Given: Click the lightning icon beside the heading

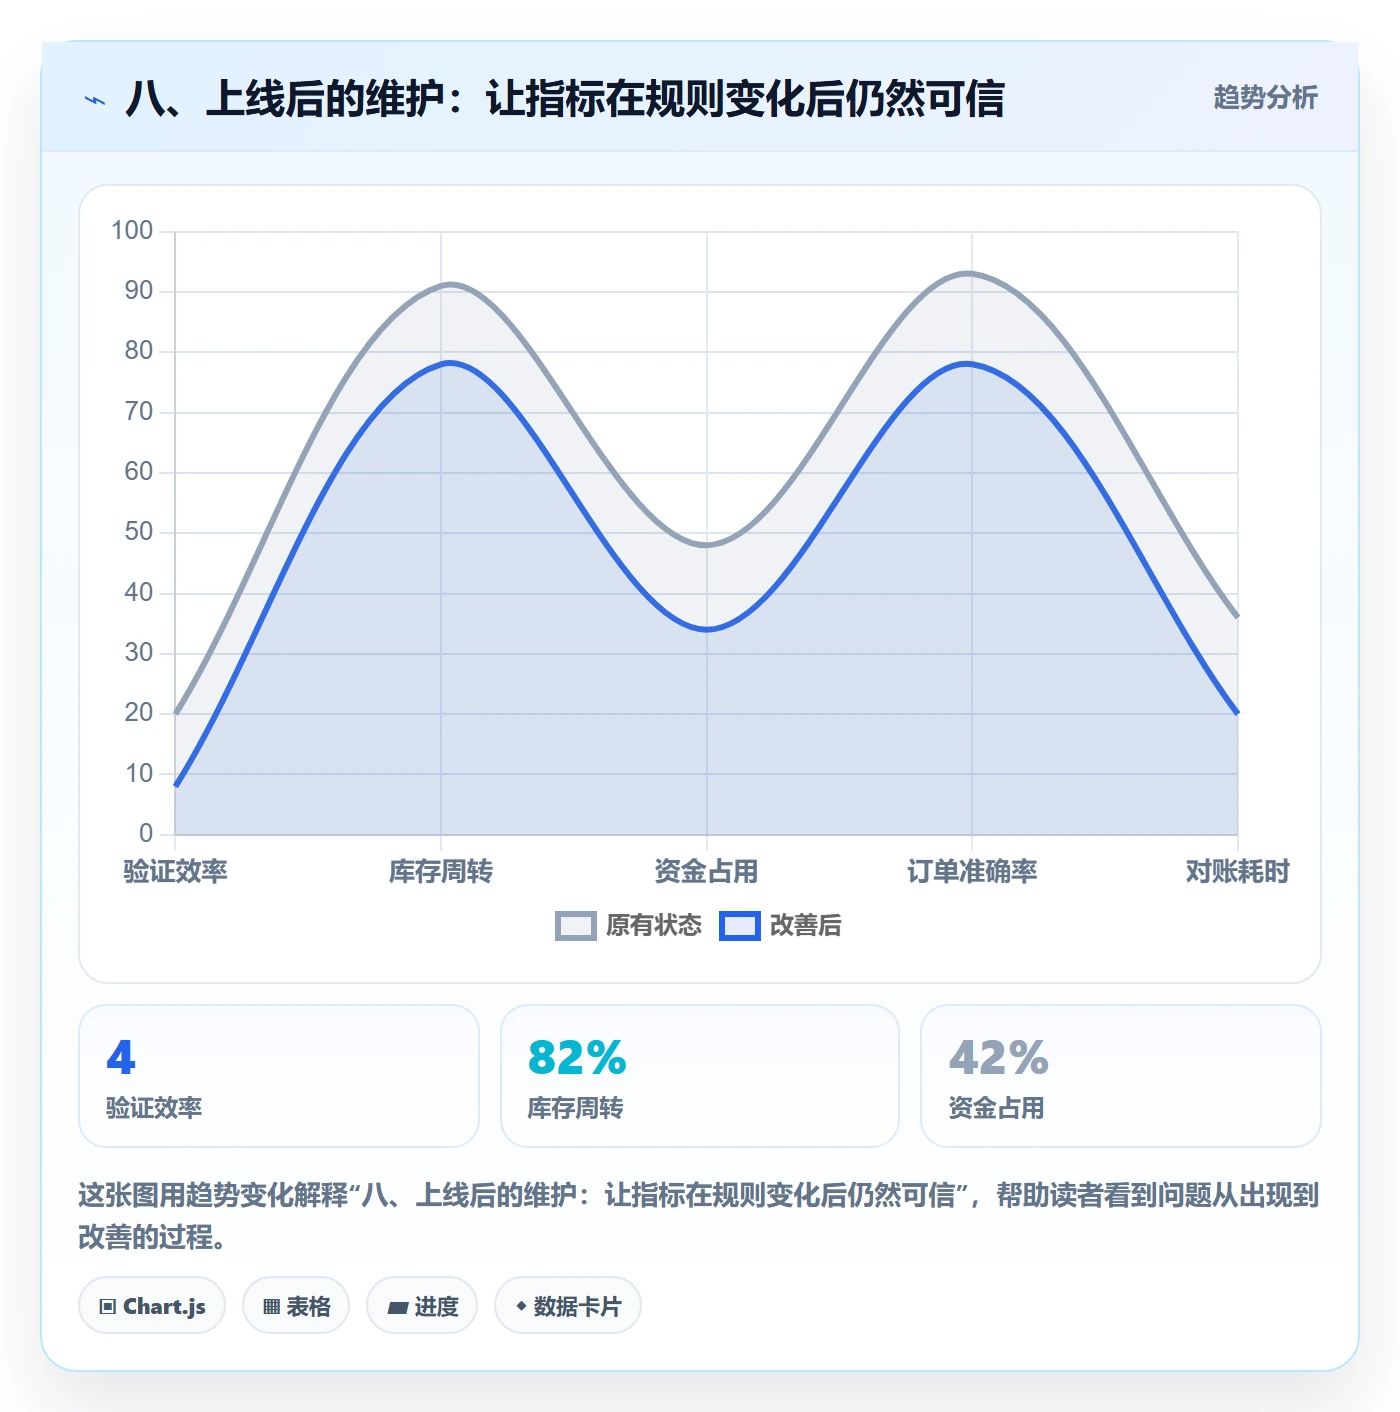Looking at the screenshot, I should (x=95, y=100).
